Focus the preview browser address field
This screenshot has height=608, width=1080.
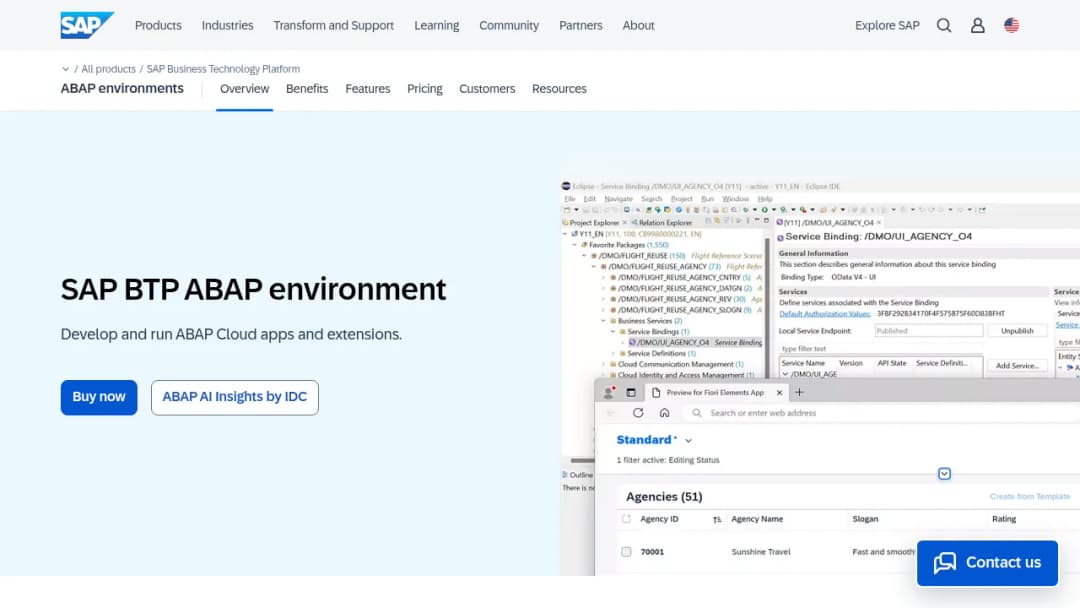point(882,412)
